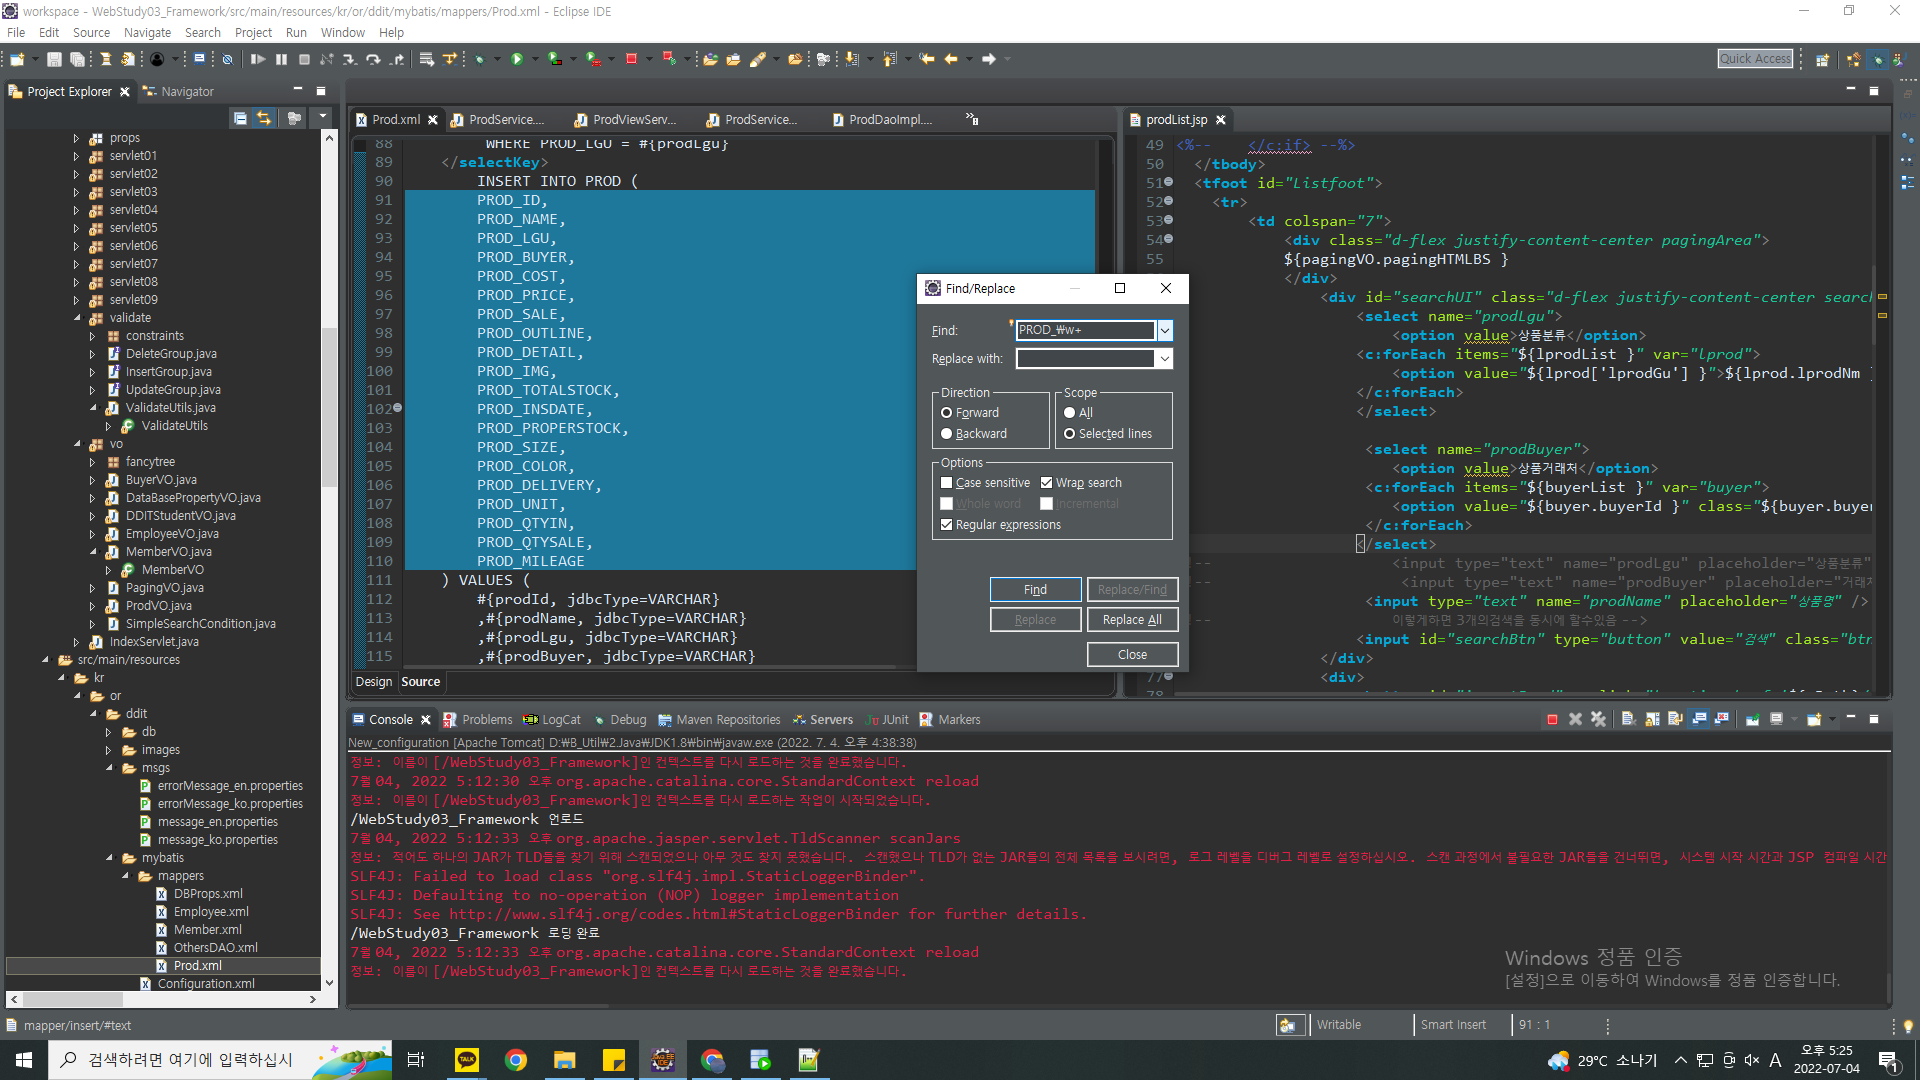The width and height of the screenshot is (1920, 1080).
Task: Switch to the Problems tab
Action: click(478, 720)
